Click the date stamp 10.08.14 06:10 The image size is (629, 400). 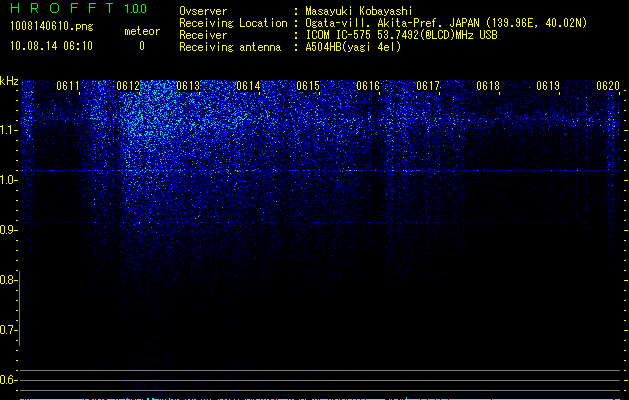(51, 46)
